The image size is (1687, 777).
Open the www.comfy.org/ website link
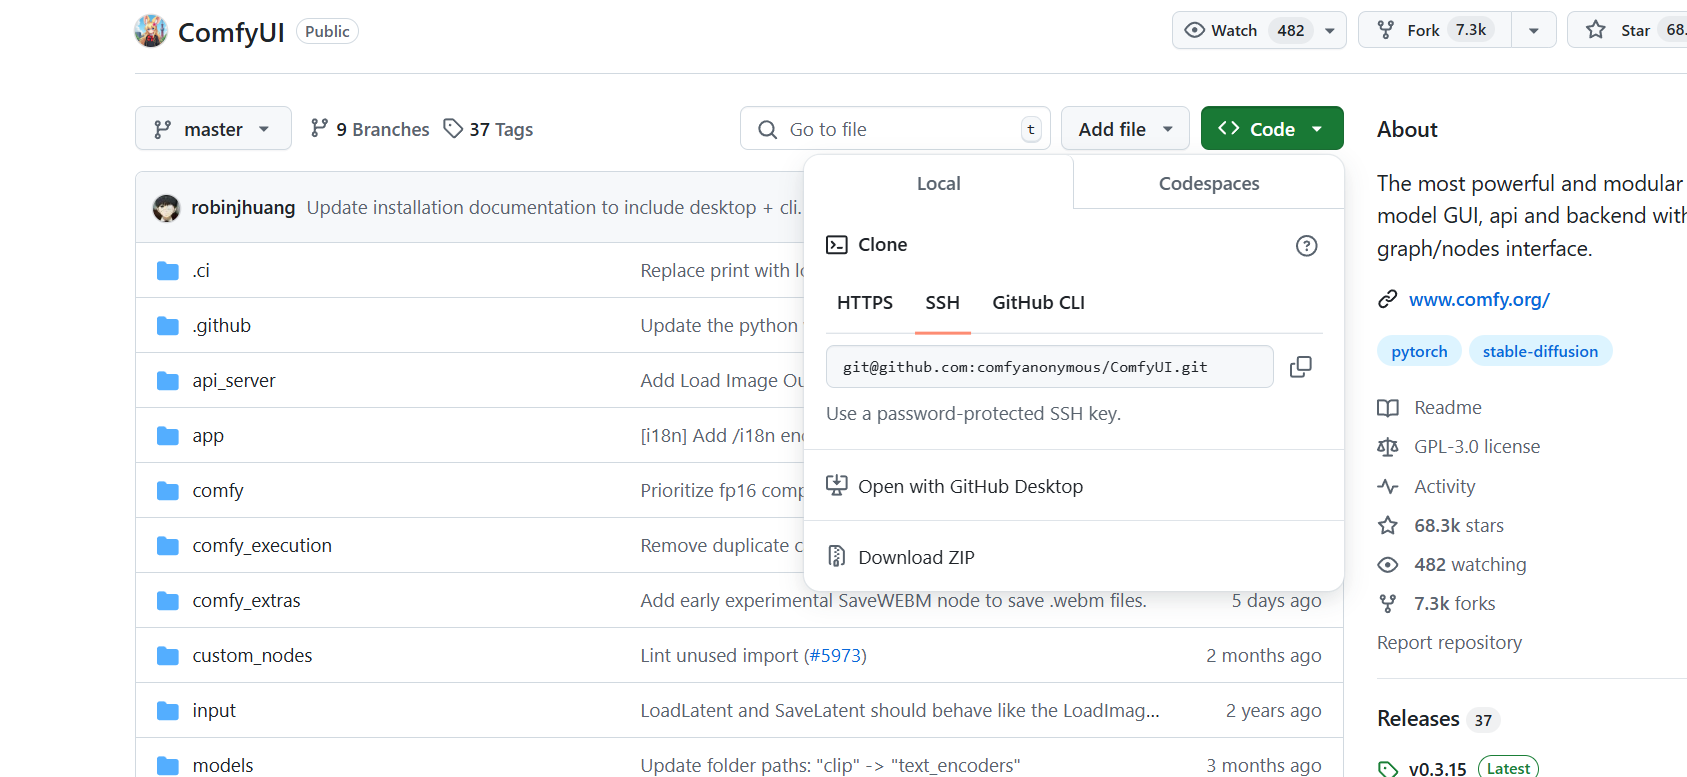click(x=1479, y=300)
